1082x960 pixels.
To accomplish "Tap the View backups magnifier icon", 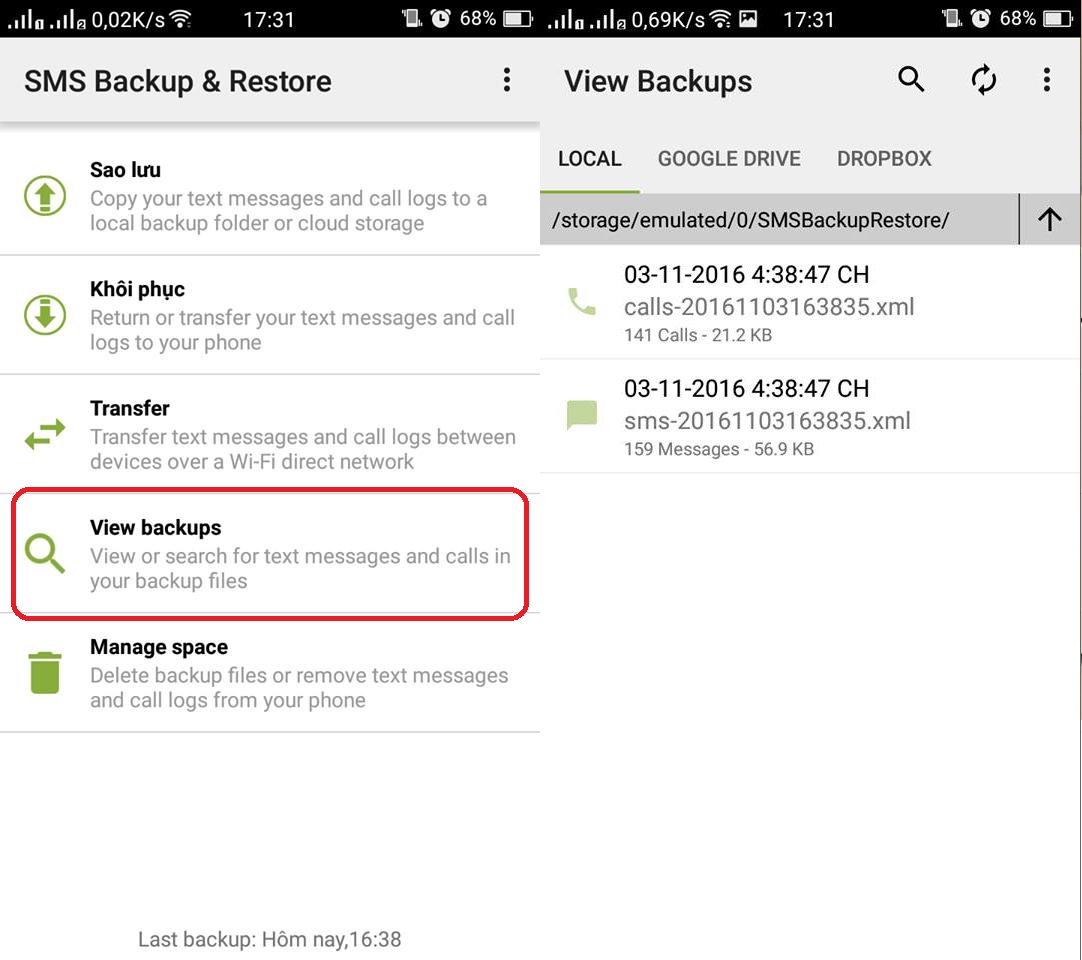I will click(45, 553).
